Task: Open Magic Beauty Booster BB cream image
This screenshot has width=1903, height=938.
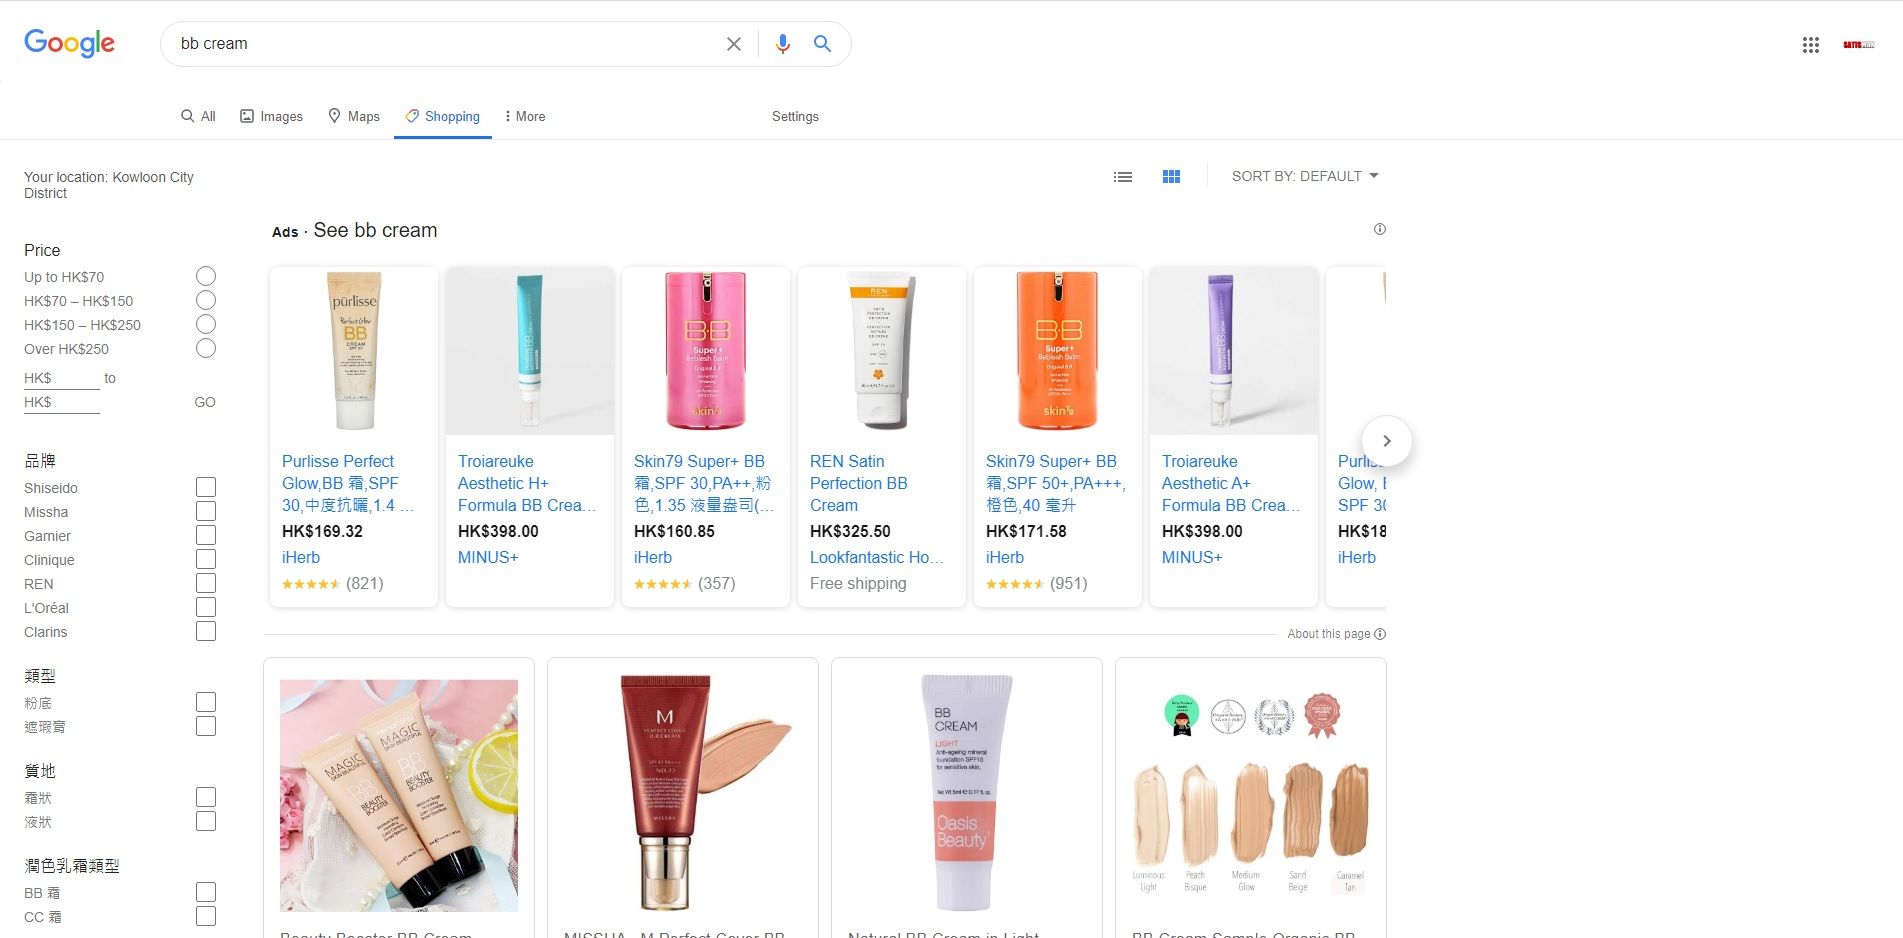Action: tap(399, 796)
